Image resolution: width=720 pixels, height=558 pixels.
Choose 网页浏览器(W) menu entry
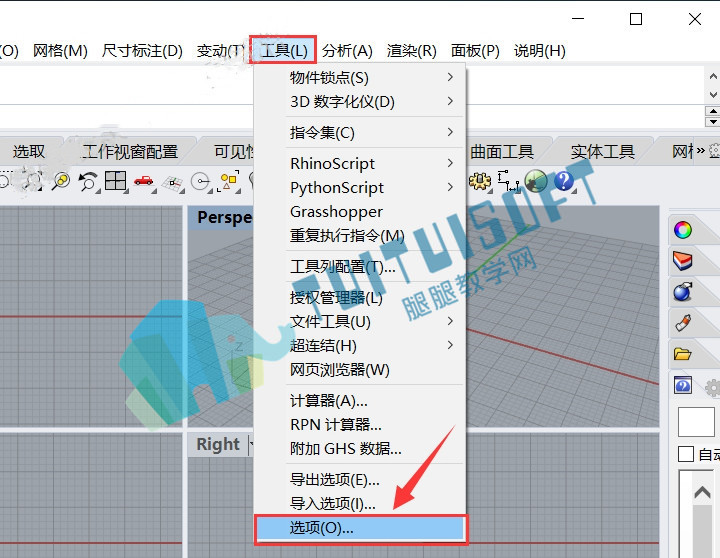click(359, 370)
